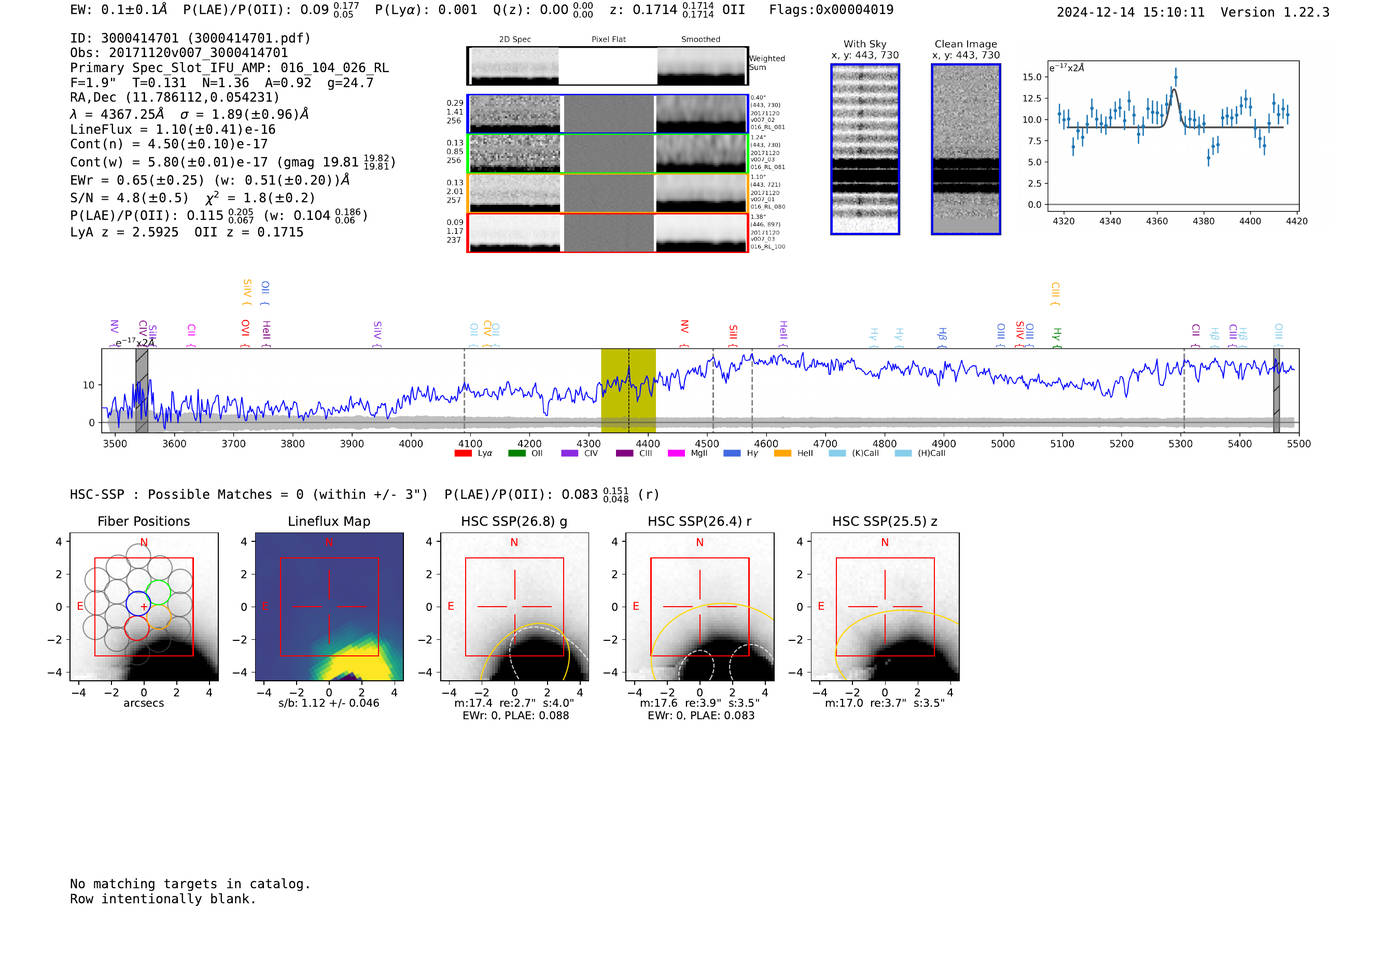
Task: Select the Primary Spec_Slot_IFU_AMP line
Action: pos(229,68)
